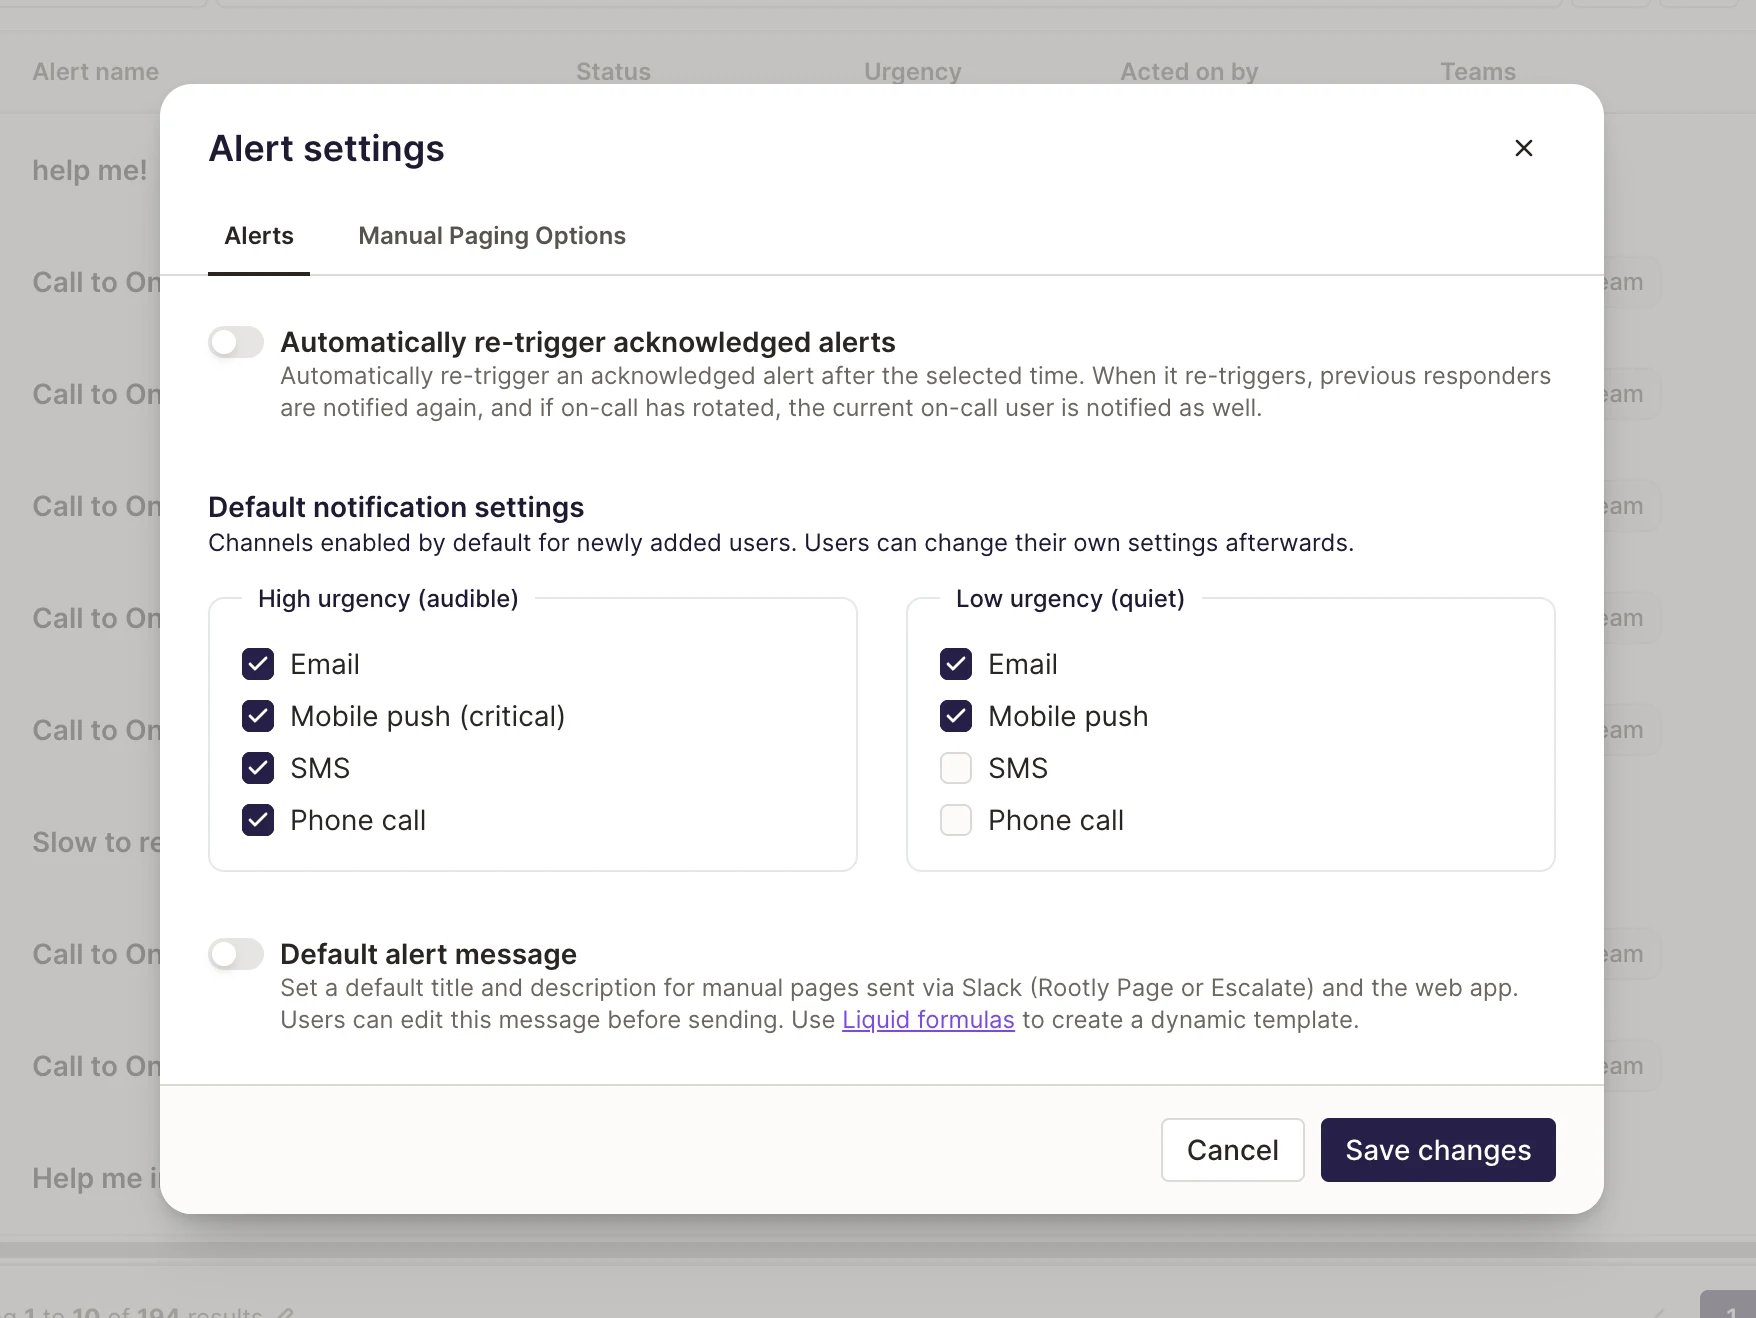Uncheck Email under High urgency
1756x1318 pixels.
click(x=258, y=664)
